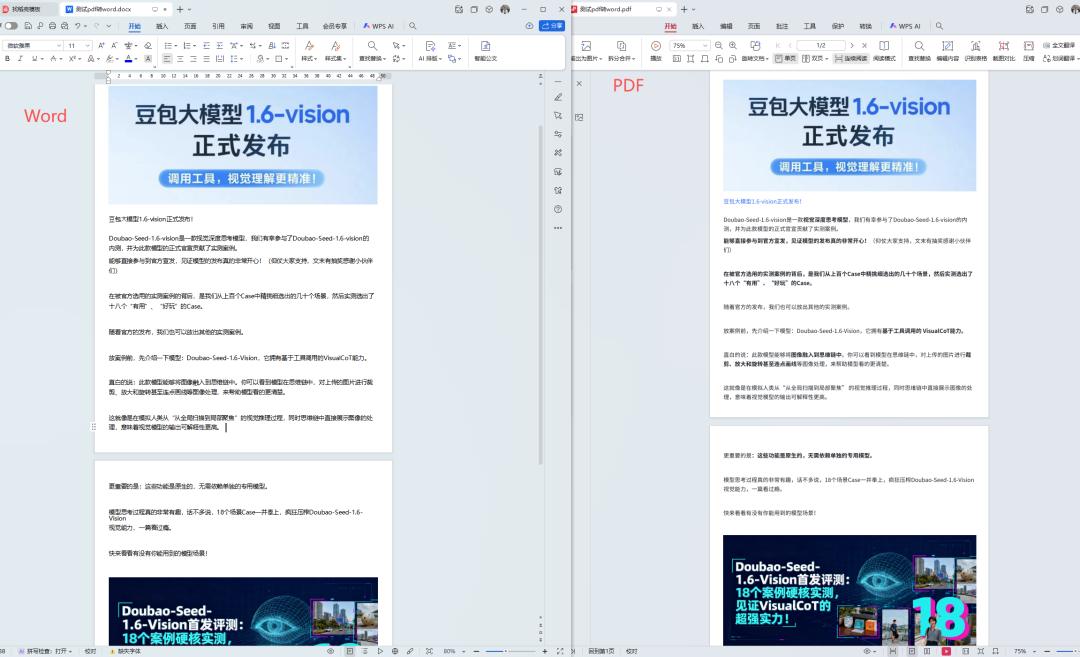Toggle the switch at left of Word quick toolbar
The image size is (1080, 657).
coord(11,26)
